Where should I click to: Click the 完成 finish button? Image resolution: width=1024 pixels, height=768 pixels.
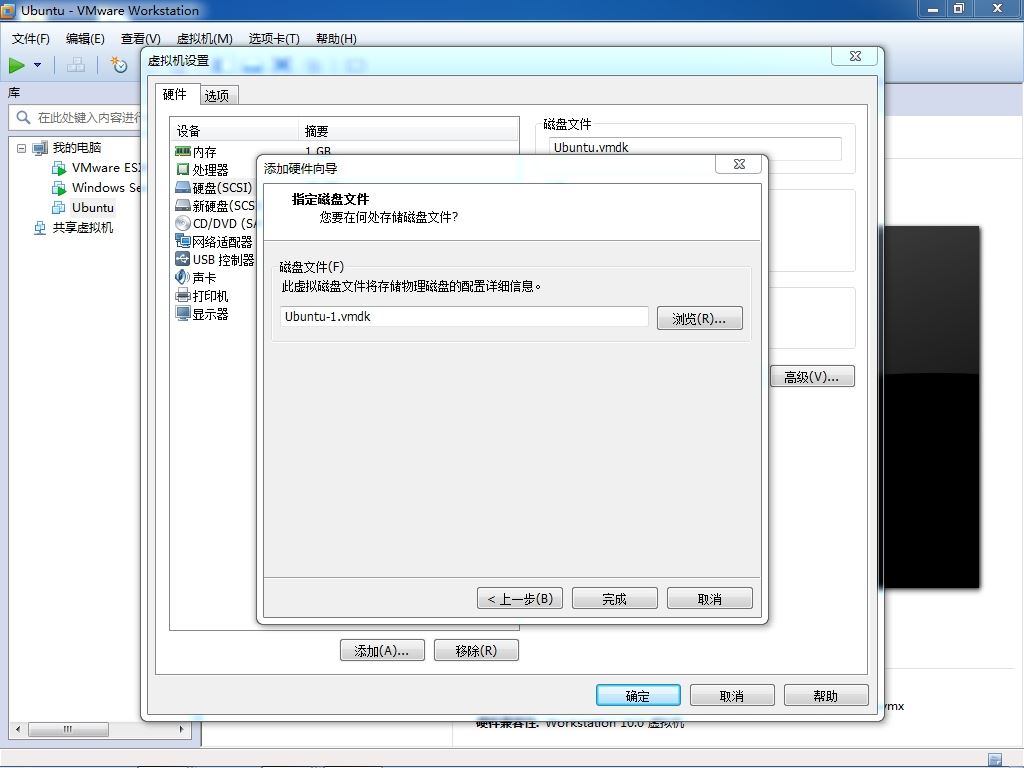point(615,598)
